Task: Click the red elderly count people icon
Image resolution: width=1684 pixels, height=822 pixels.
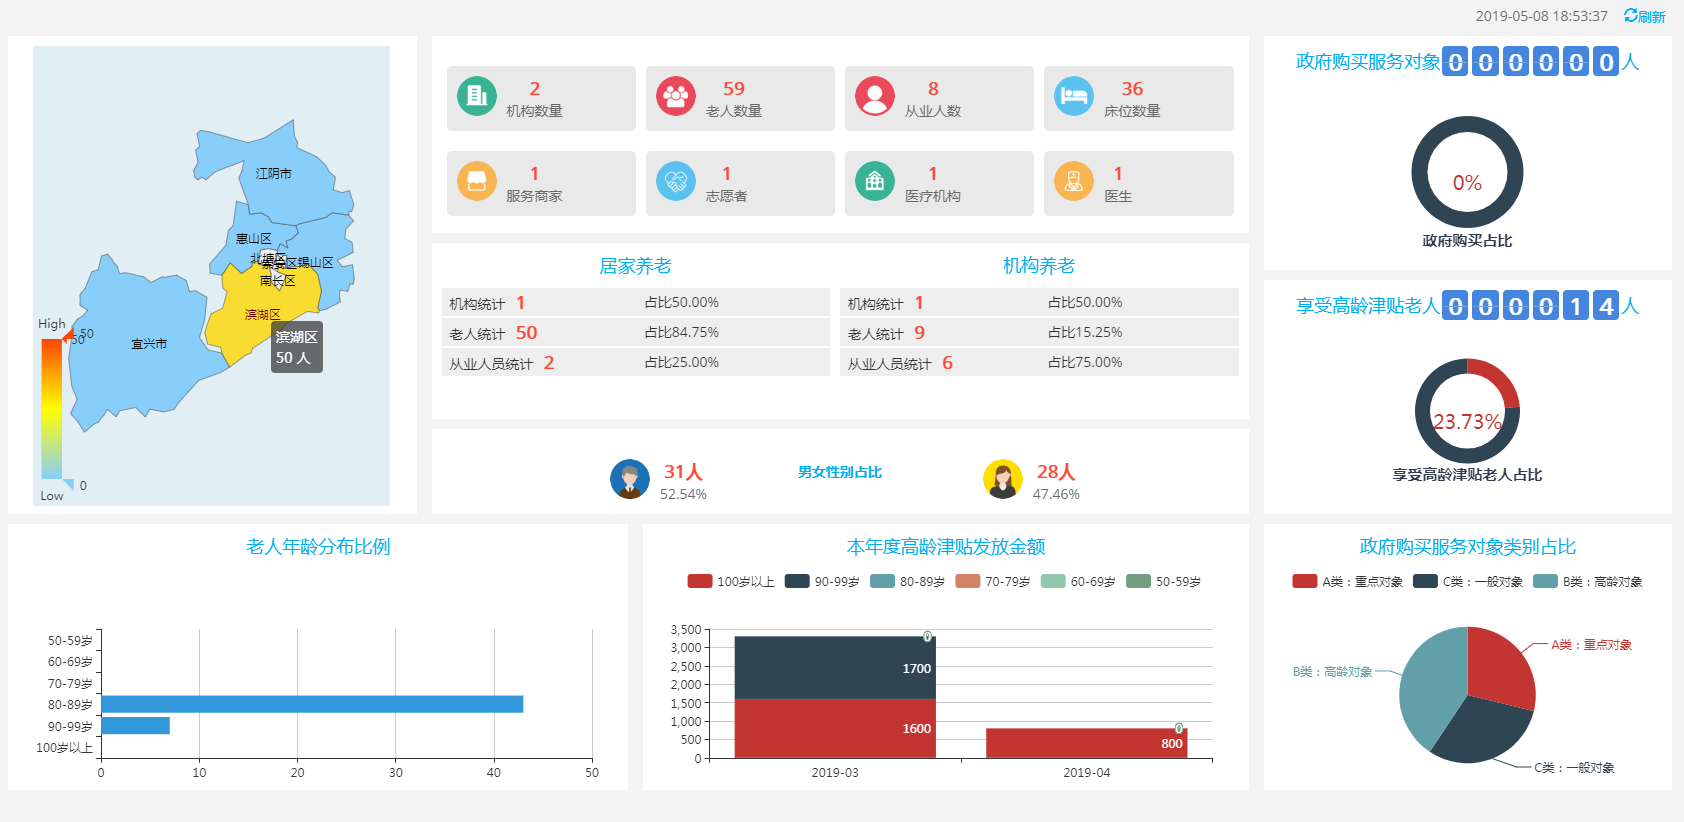Action: 676,96
